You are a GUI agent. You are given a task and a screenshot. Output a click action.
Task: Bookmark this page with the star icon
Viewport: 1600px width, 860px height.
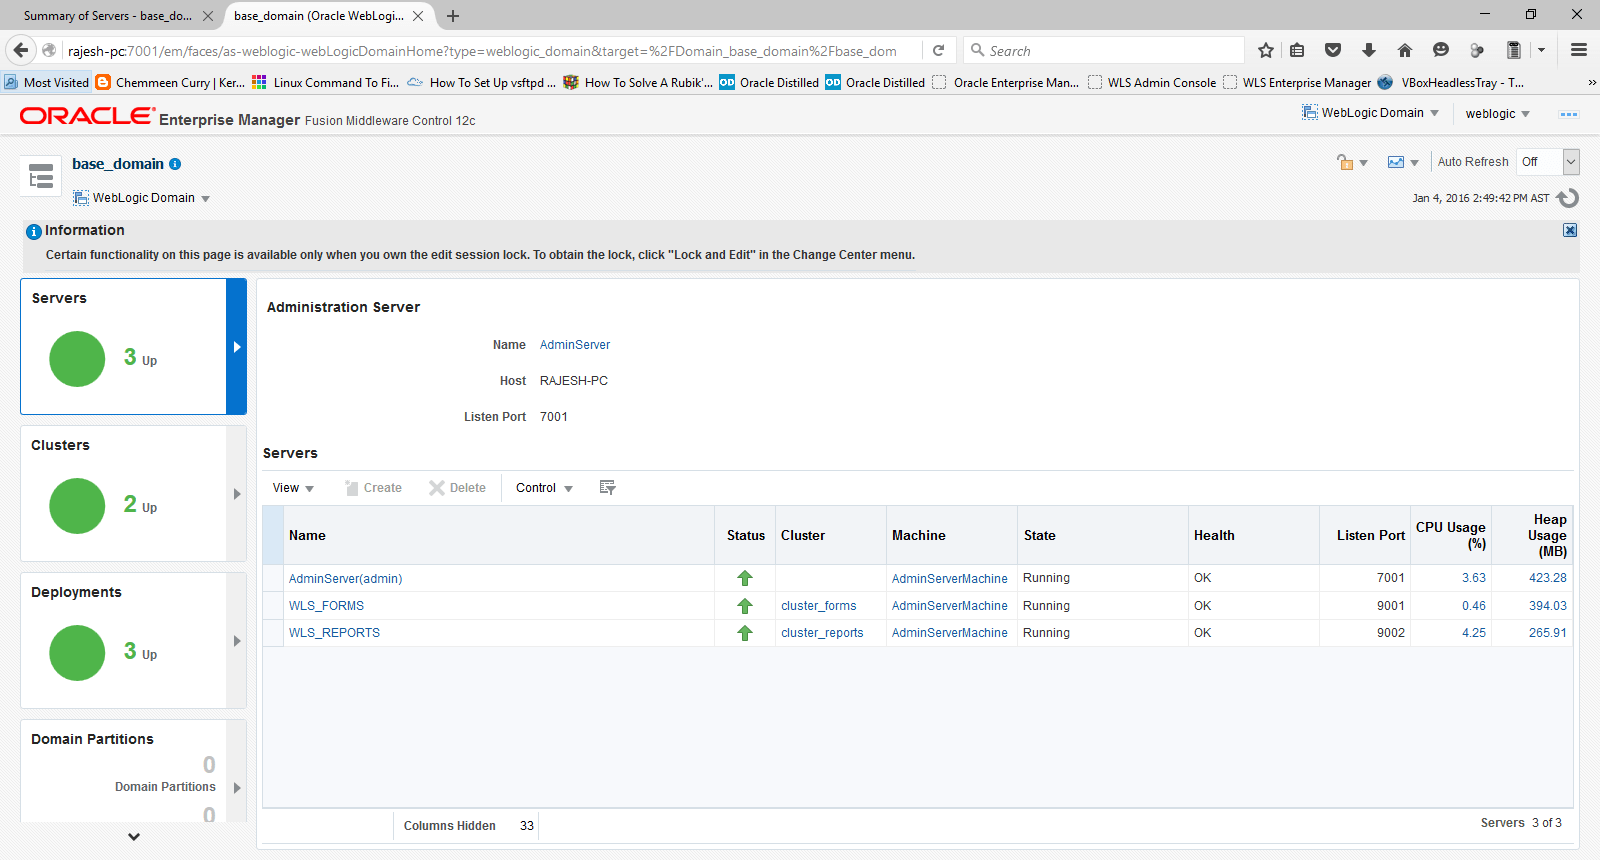tap(1266, 51)
